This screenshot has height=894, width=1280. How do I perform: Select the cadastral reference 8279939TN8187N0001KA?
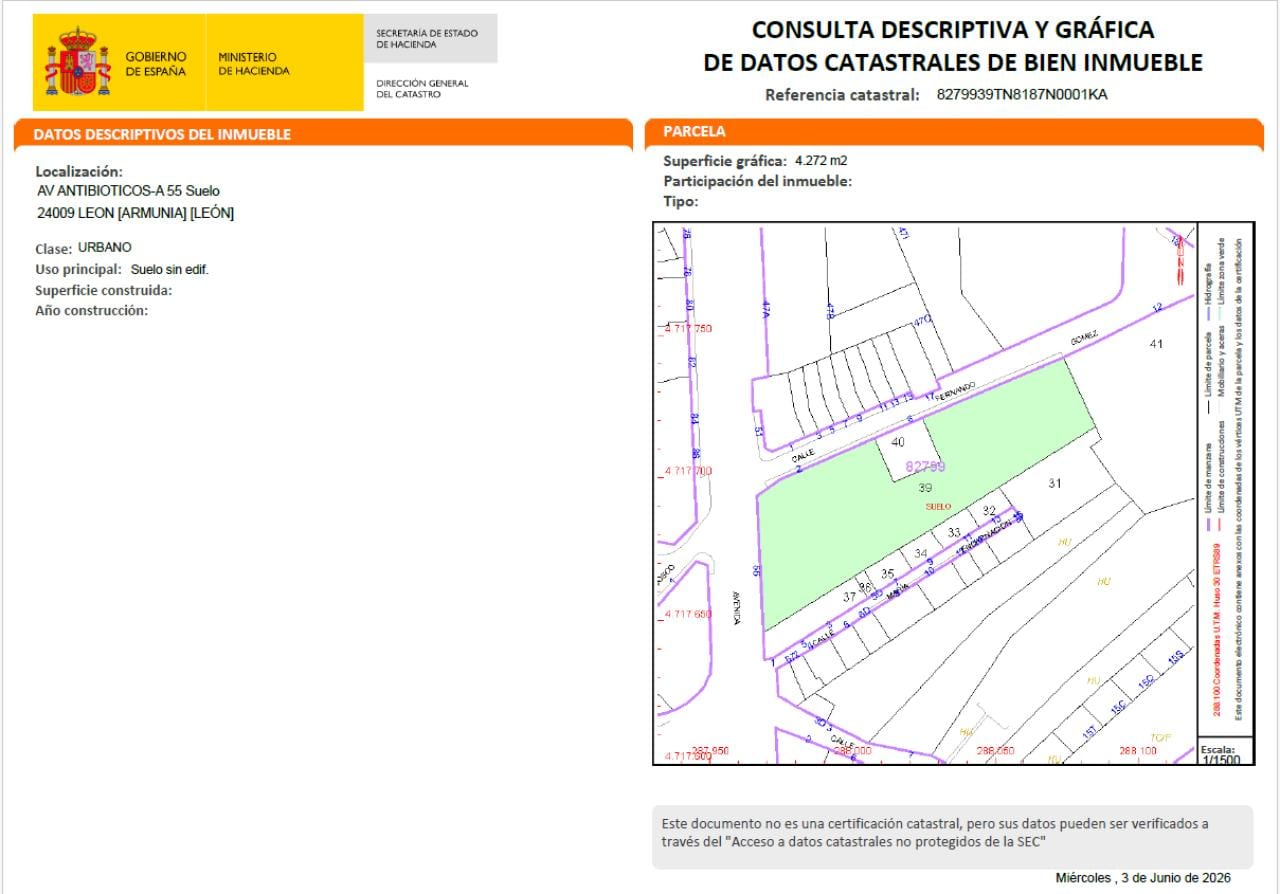click(1022, 95)
